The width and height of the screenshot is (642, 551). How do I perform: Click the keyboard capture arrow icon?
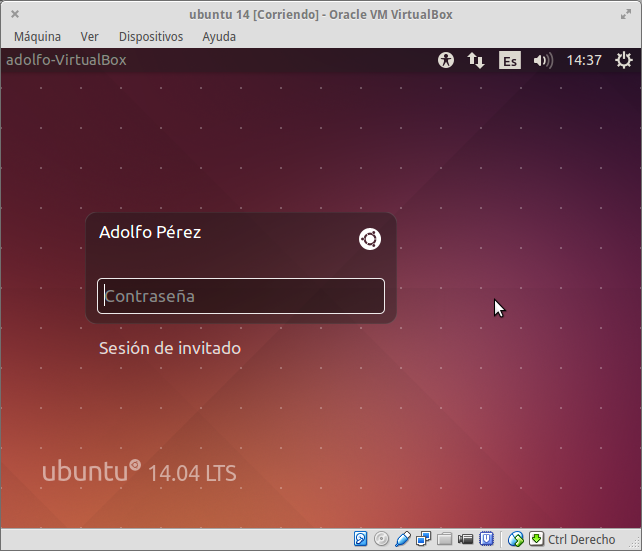click(536, 539)
